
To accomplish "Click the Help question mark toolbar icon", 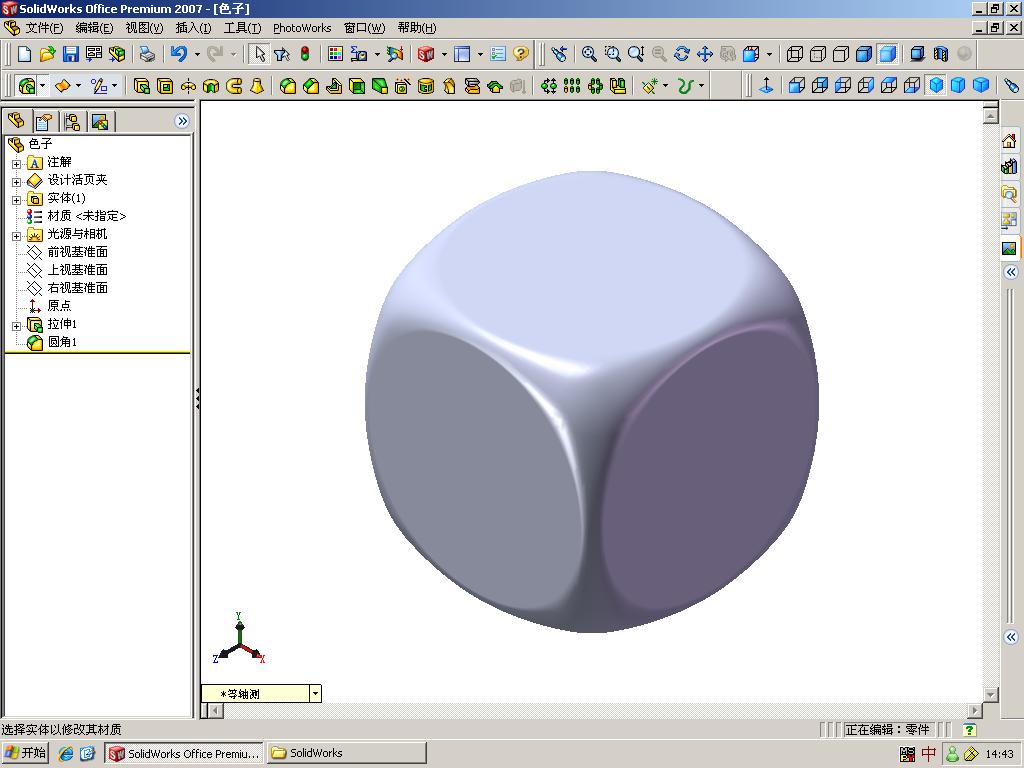I will pos(520,54).
